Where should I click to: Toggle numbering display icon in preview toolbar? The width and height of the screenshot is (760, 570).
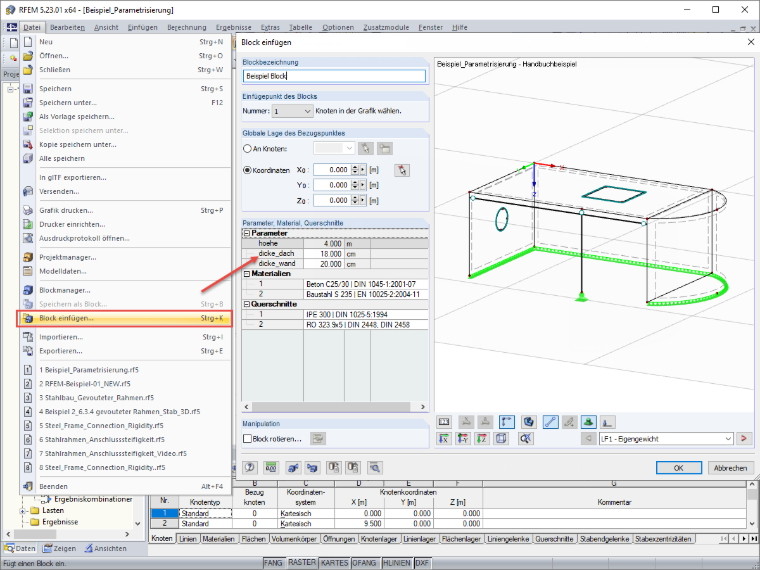click(444, 422)
